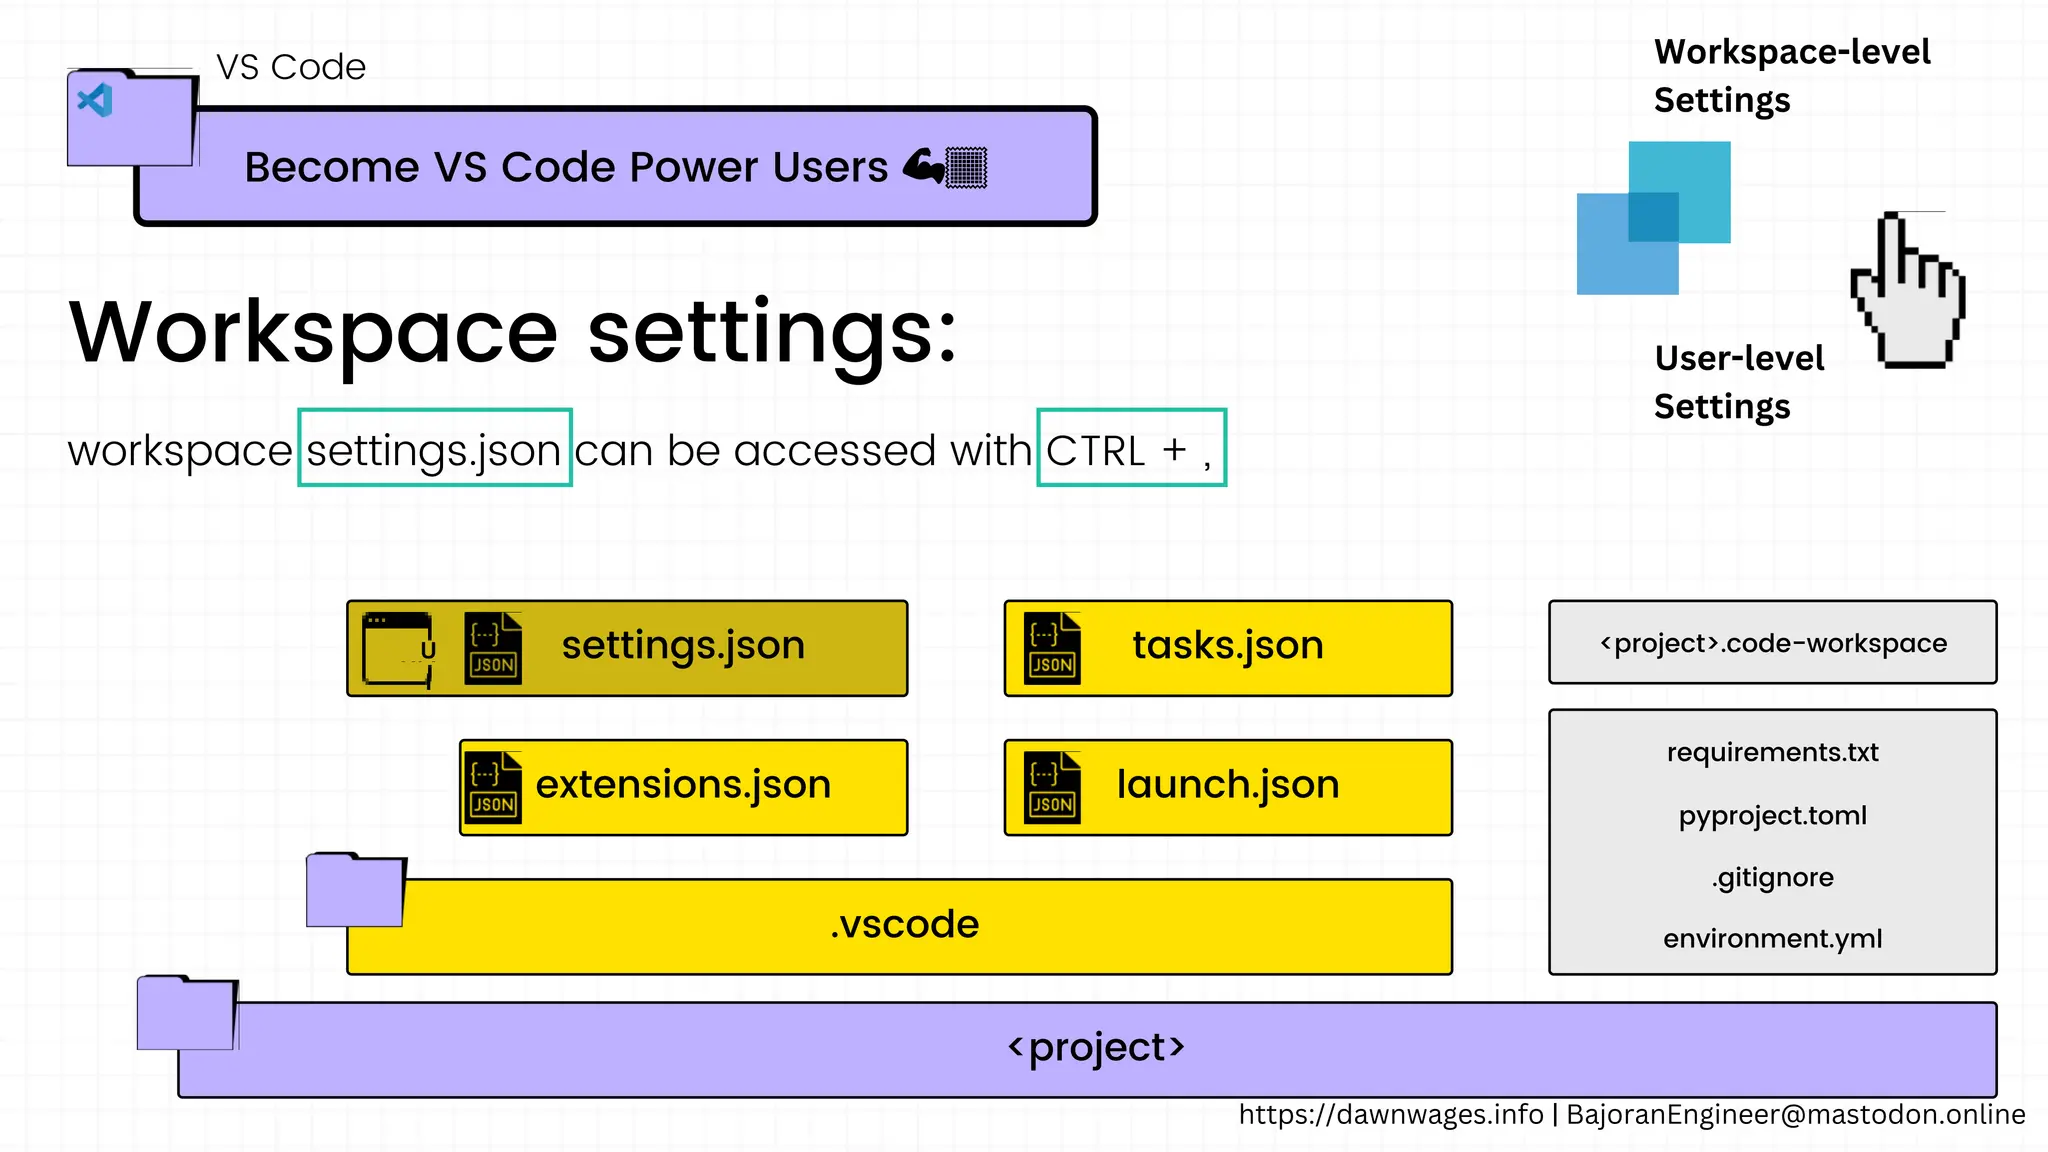
Task: Click the VS Code label above banner
Action: tap(291, 67)
